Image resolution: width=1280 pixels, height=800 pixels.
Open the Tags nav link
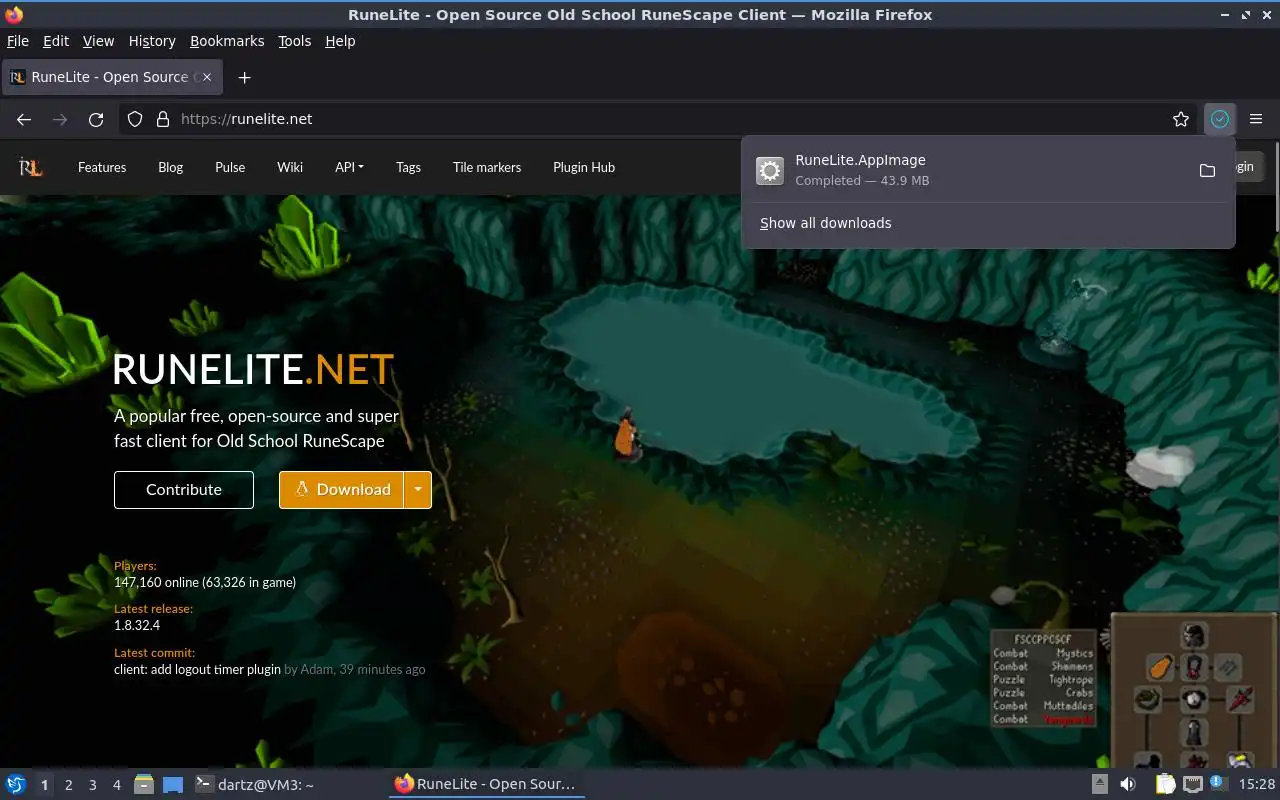pos(408,167)
